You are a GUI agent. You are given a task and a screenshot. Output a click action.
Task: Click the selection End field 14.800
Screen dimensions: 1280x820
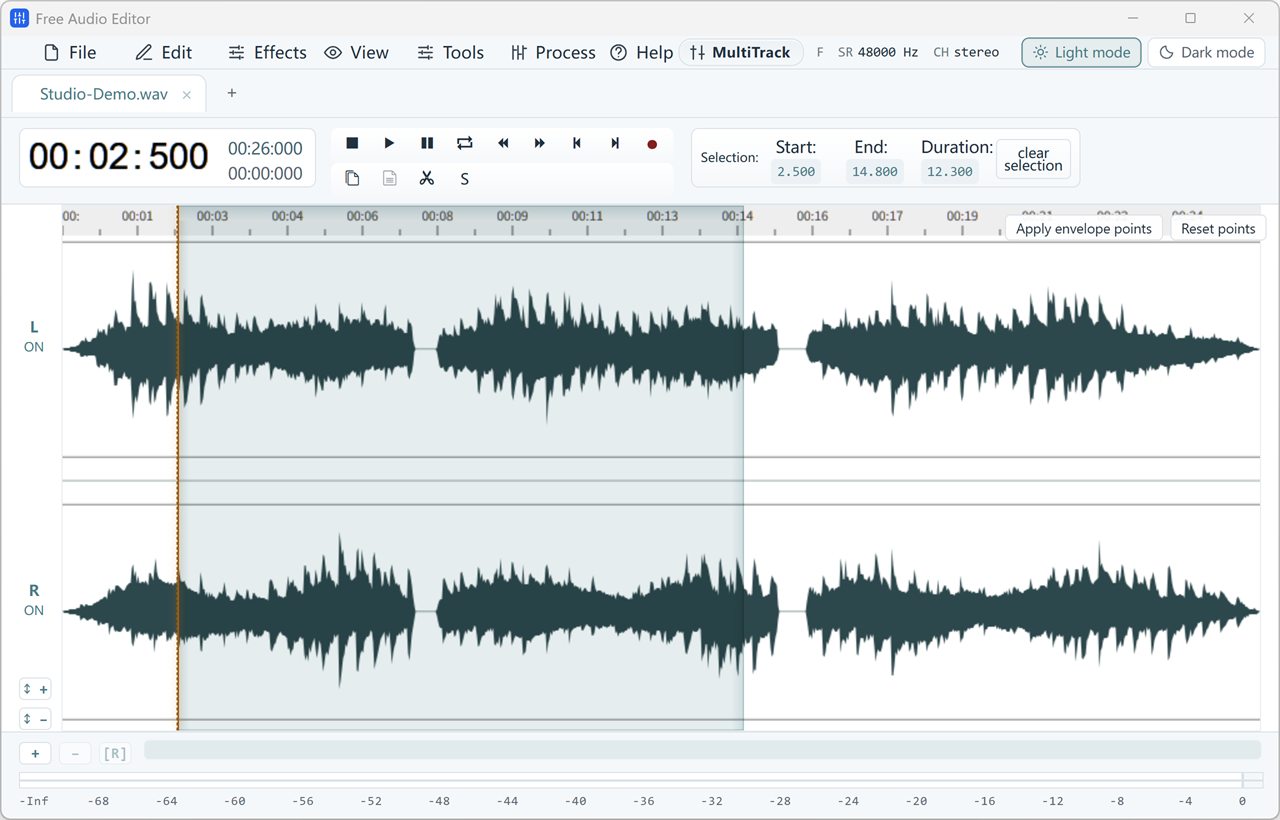(x=874, y=171)
